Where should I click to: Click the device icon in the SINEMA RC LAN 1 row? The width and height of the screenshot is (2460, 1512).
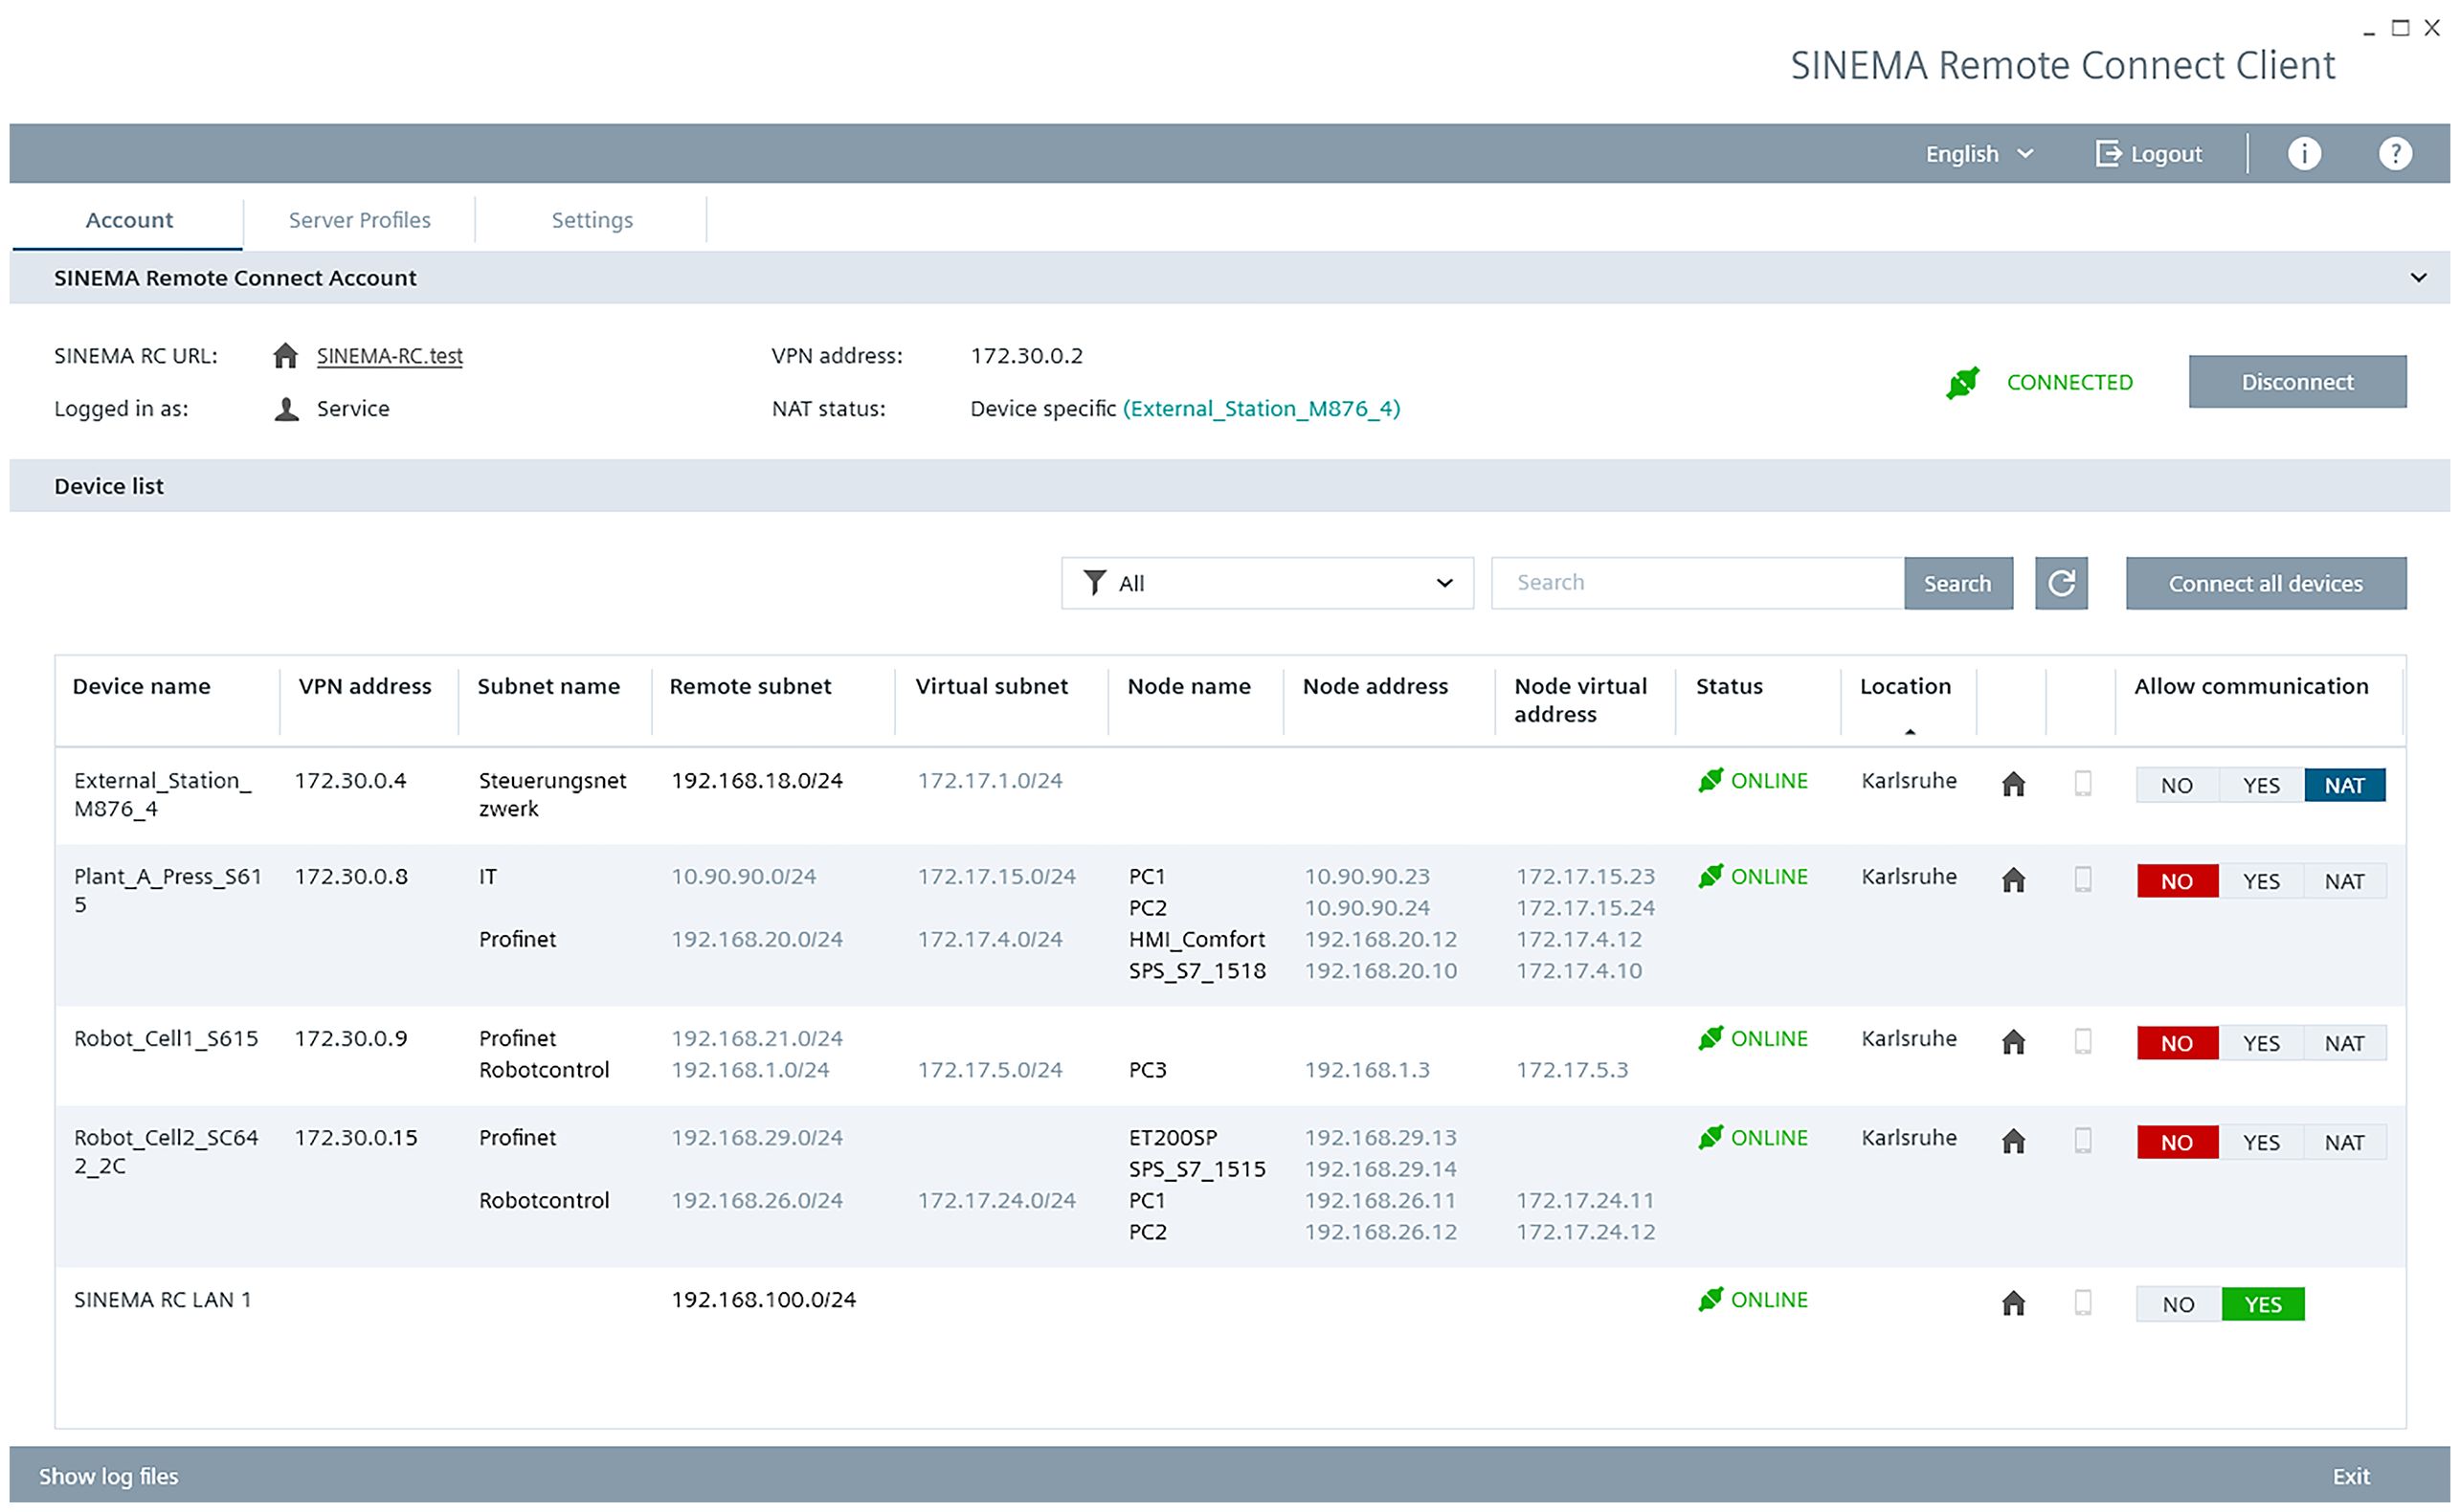click(2082, 1303)
